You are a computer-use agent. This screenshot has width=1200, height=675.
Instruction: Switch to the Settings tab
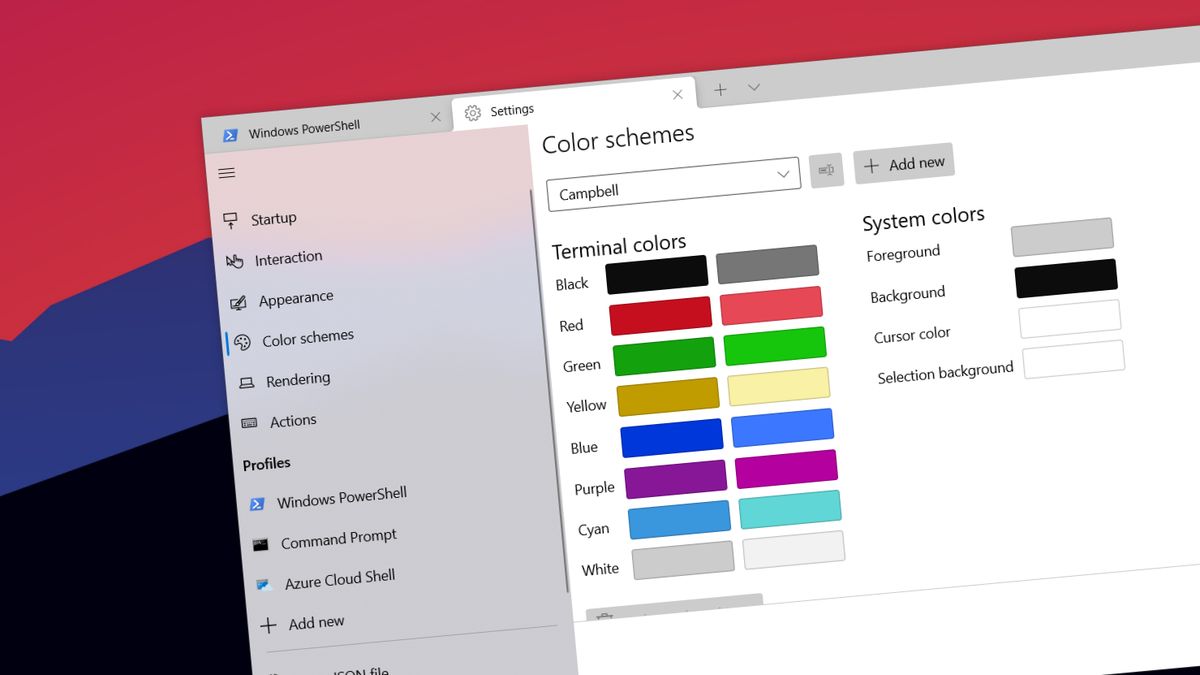(x=512, y=110)
